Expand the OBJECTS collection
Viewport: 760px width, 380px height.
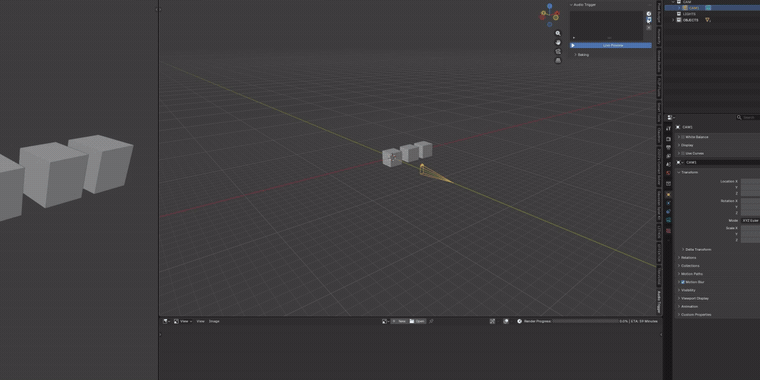[x=673, y=20]
